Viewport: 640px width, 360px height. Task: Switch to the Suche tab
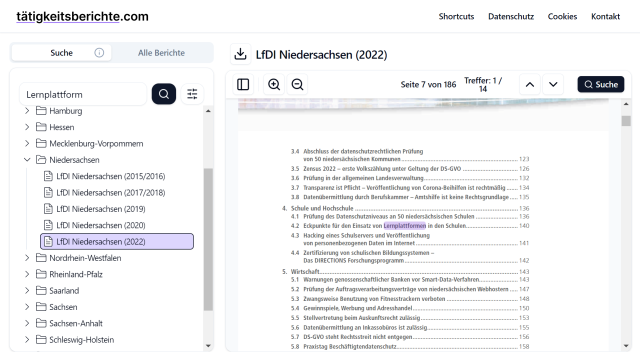[x=61, y=53]
